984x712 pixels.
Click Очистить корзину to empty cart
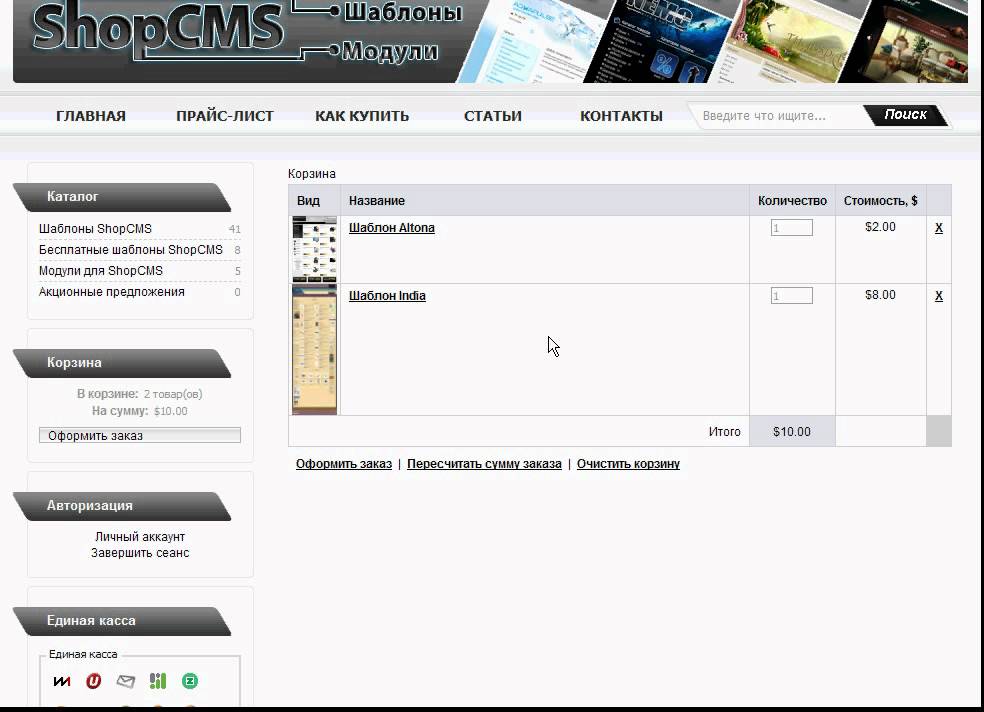[628, 464]
